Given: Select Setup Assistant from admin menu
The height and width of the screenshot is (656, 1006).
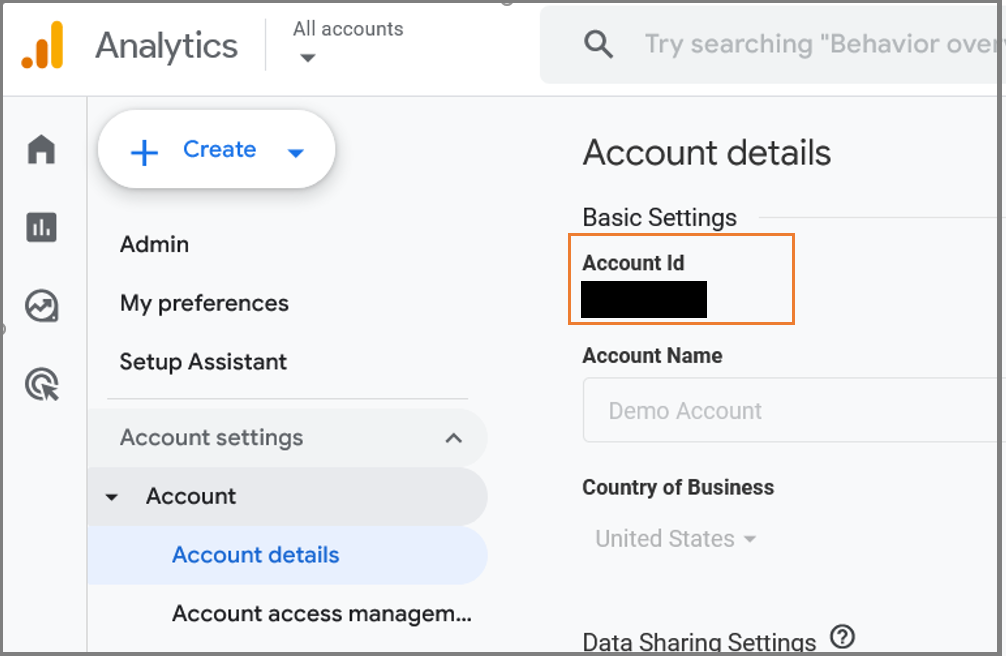Looking at the screenshot, I should [202, 362].
